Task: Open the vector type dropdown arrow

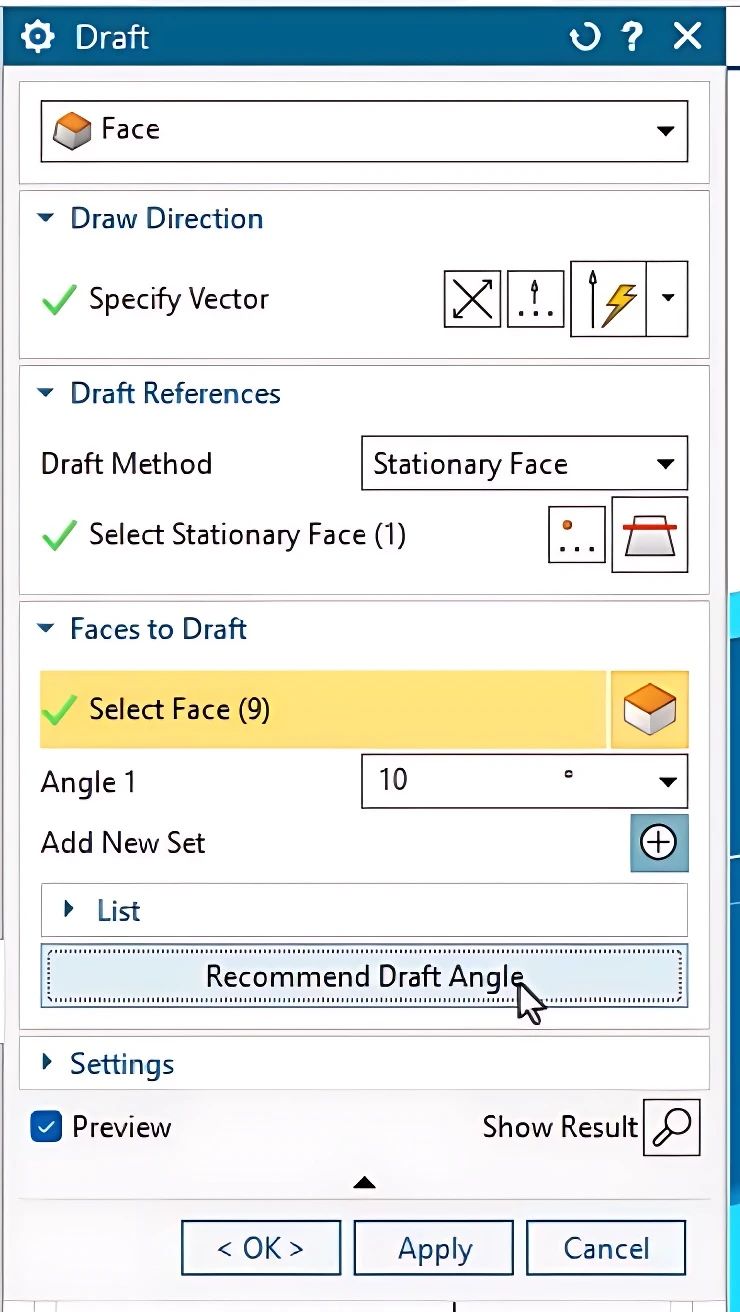Action: pos(668,299)
